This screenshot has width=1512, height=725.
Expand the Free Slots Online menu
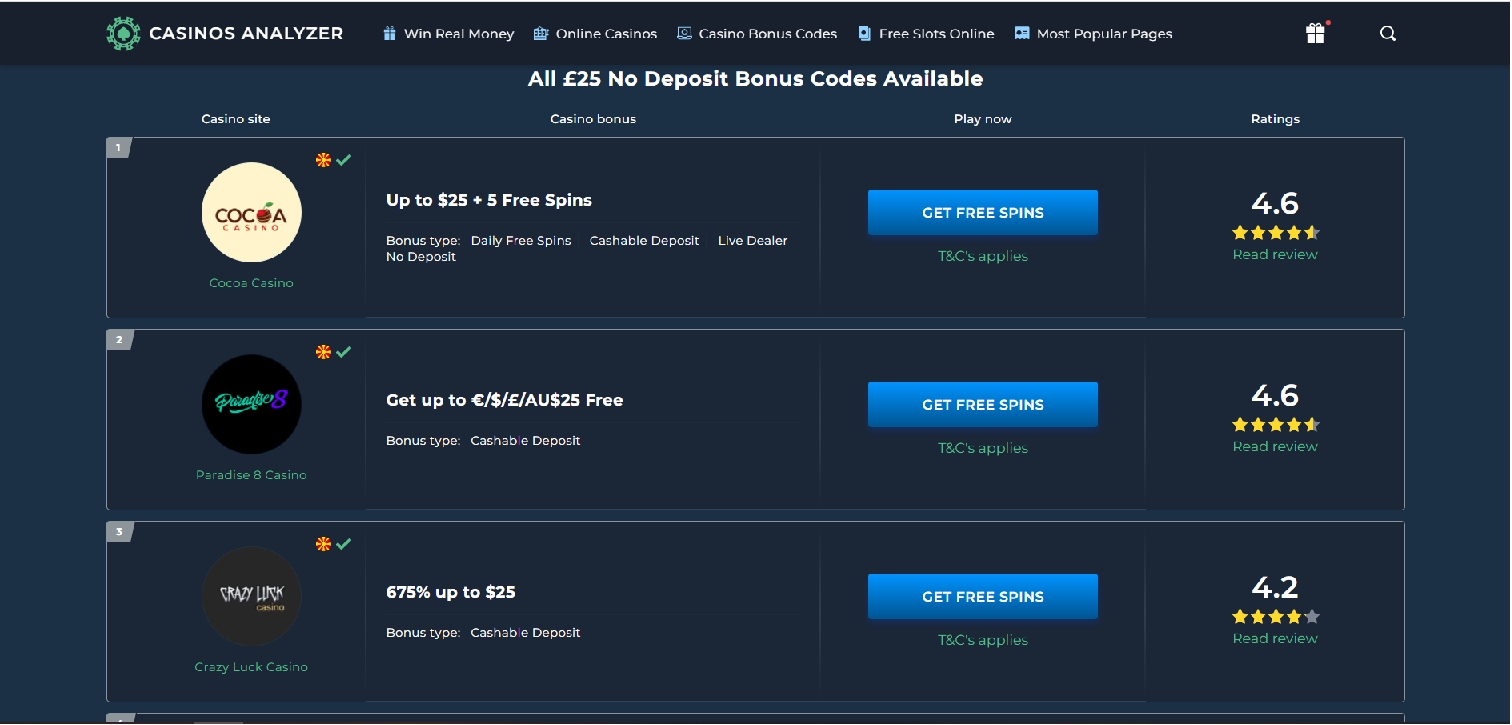coord(926,34)
